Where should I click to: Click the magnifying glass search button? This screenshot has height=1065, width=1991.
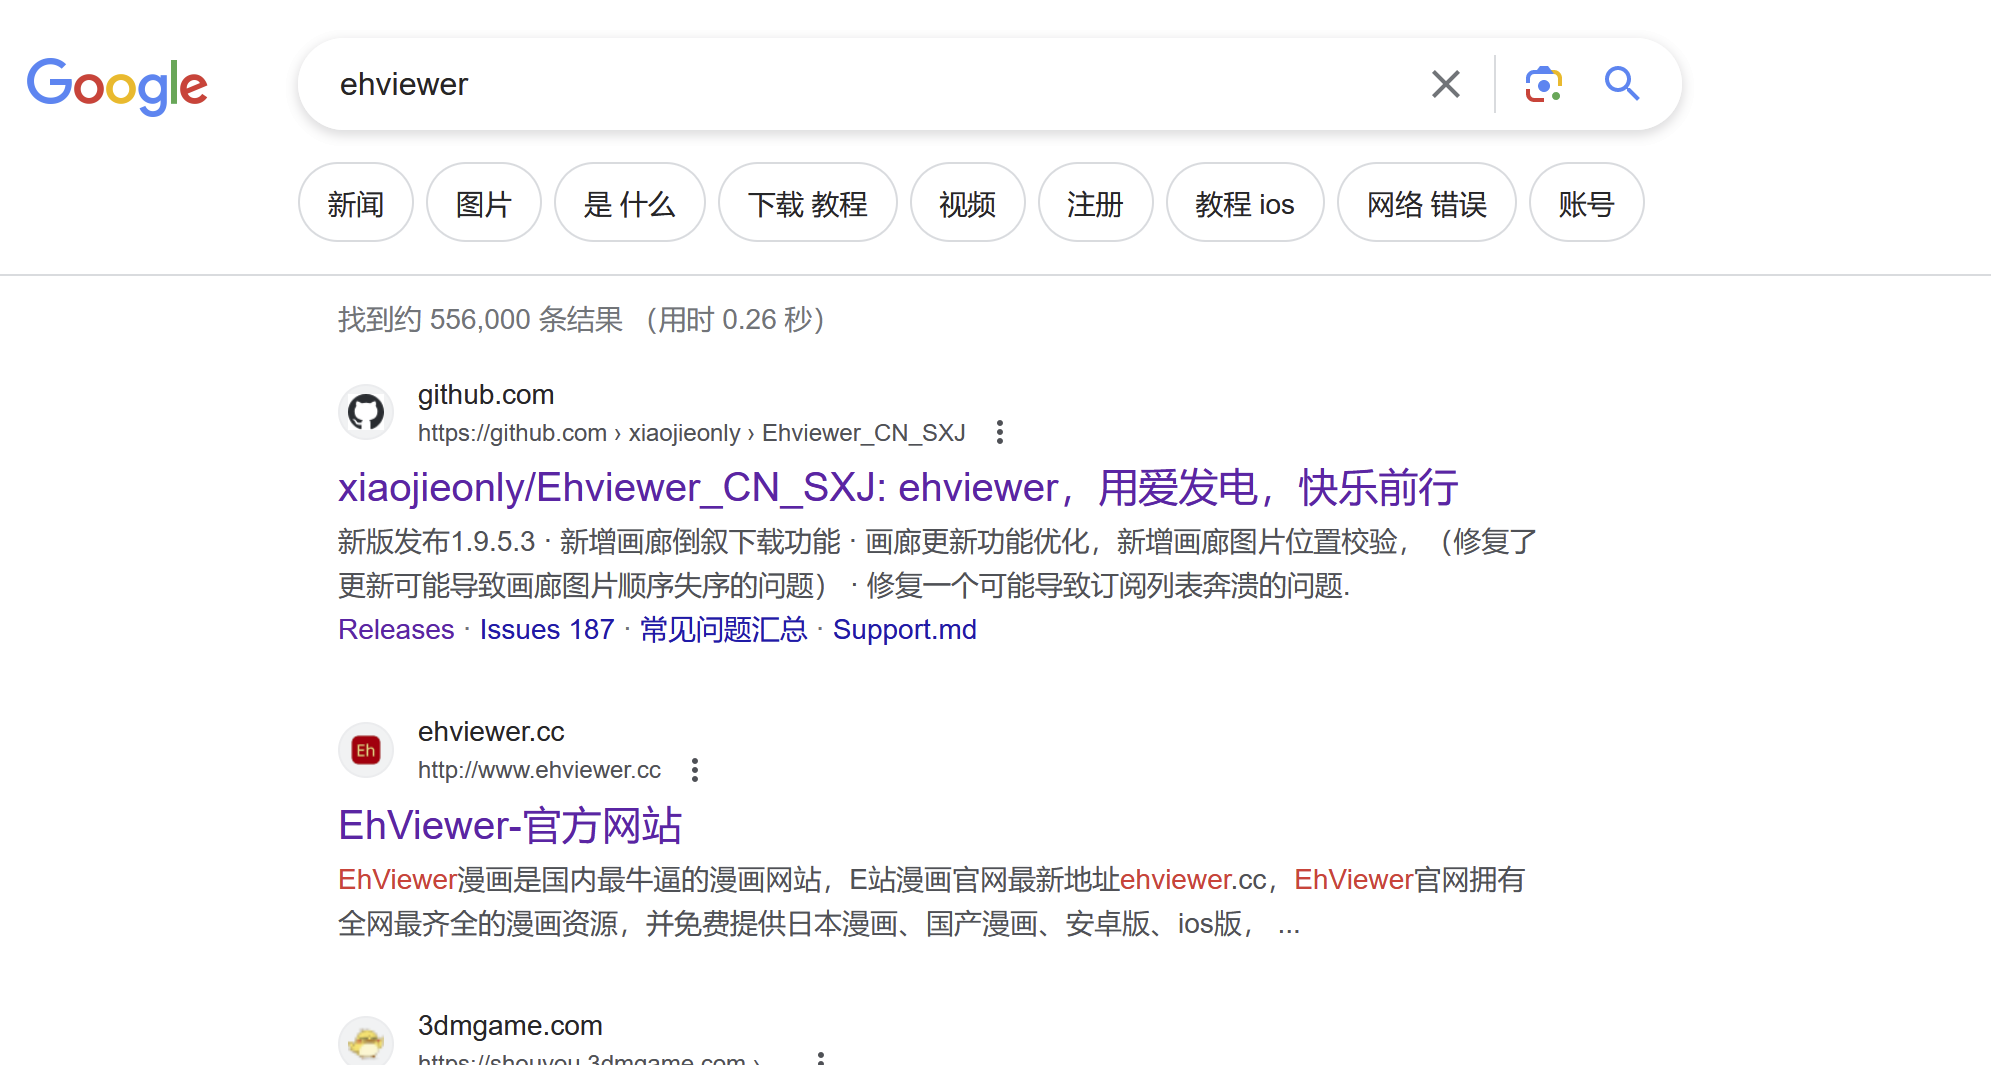click(x=1621, y=84)
